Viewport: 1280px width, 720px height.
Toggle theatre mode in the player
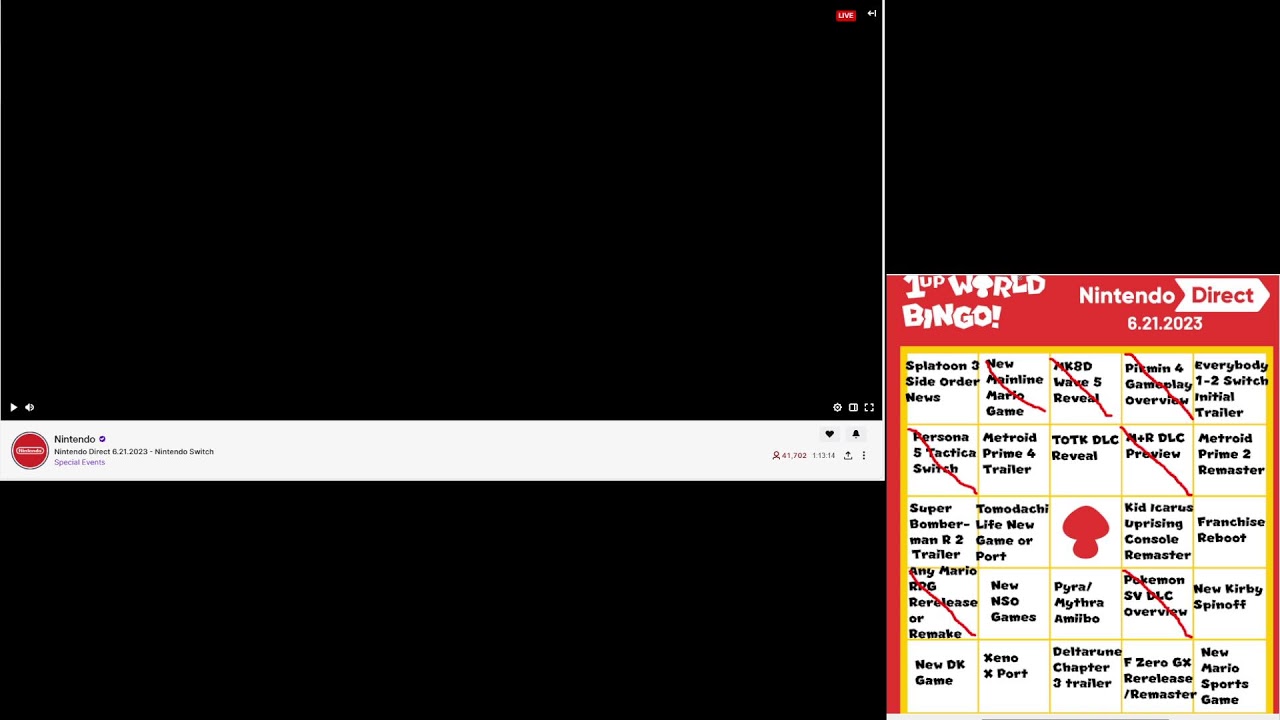coord(853,407)
